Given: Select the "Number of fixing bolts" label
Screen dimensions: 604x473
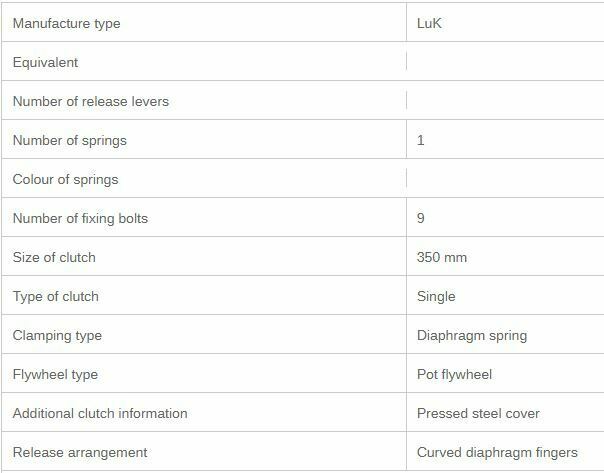Looking at the screenshot, I should pyautogui.click(x=80, y=218).
